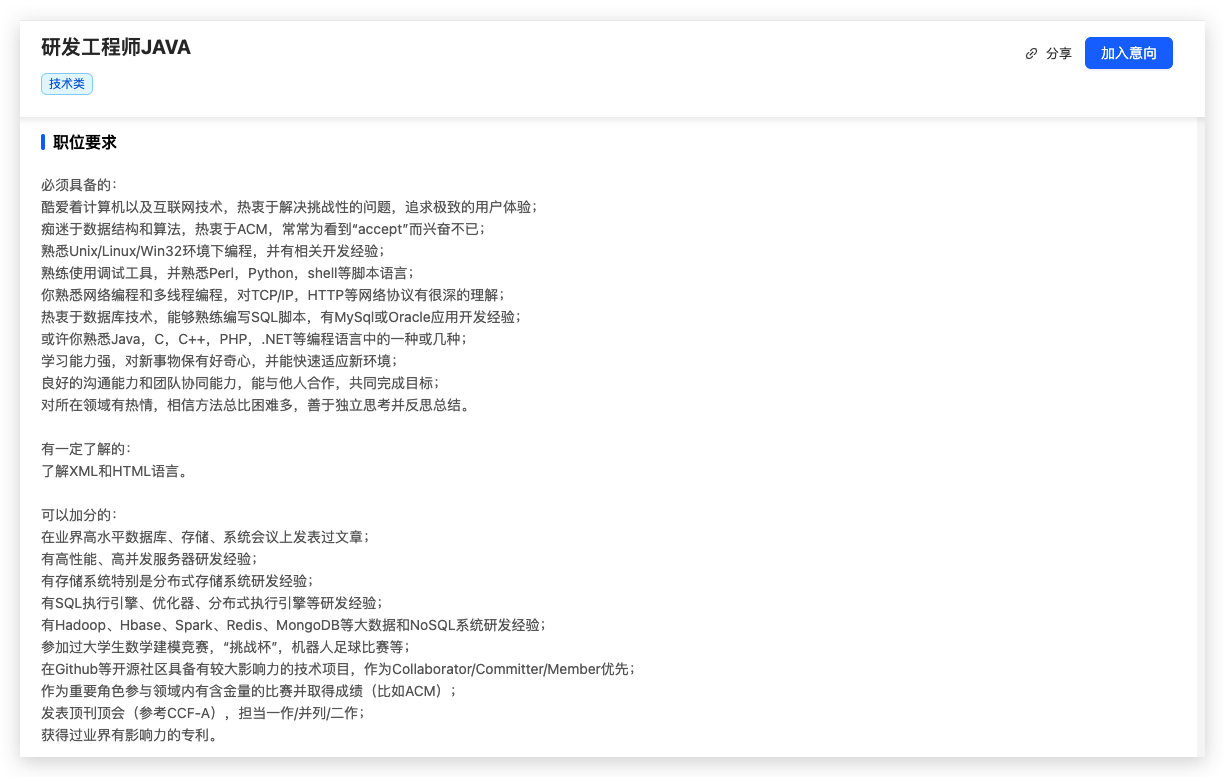Click the line listing Java, C, C++, PHP, .NET
1225x777 pixels.
pyautogui.click(x=254, y=339)
